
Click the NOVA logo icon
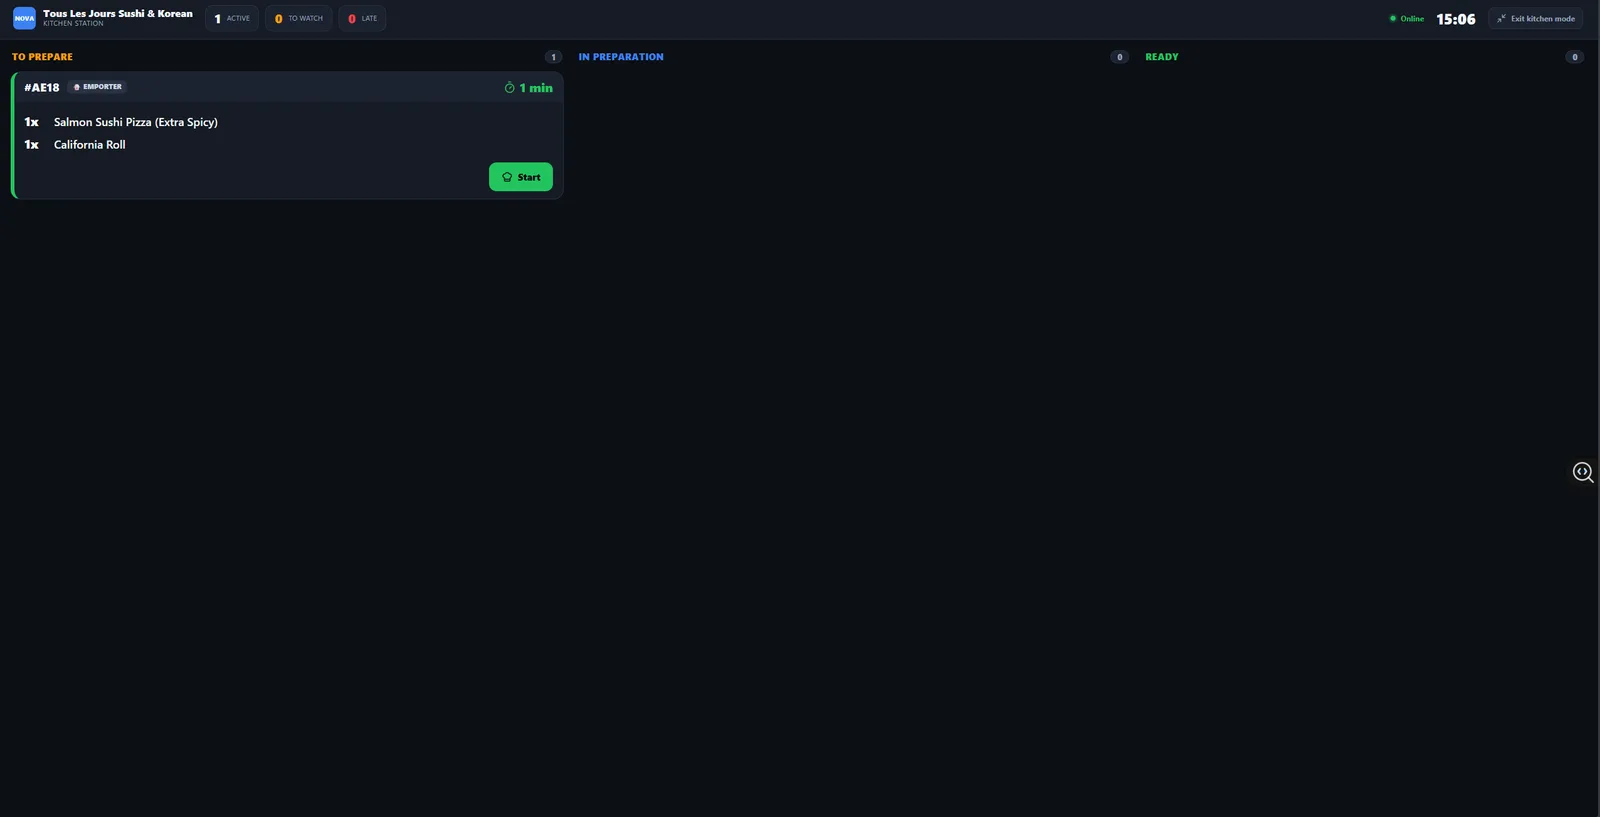(24, 18)
